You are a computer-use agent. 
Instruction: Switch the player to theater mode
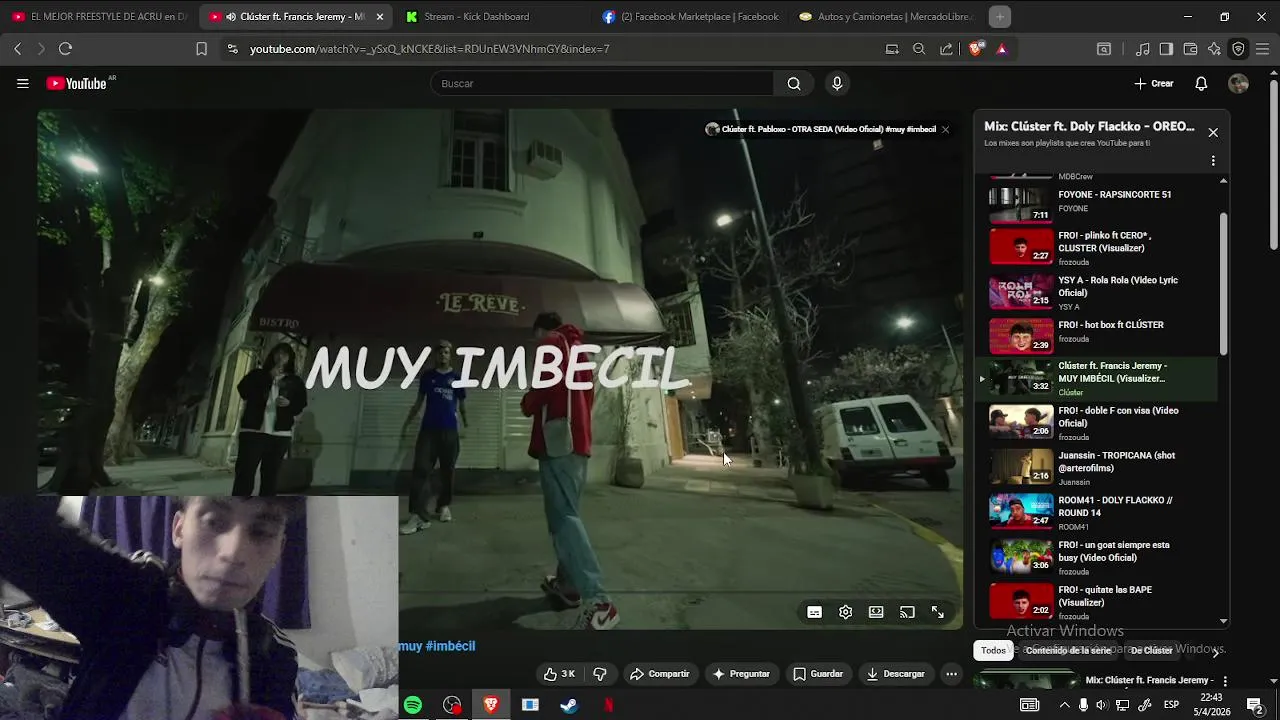point(876,612)
